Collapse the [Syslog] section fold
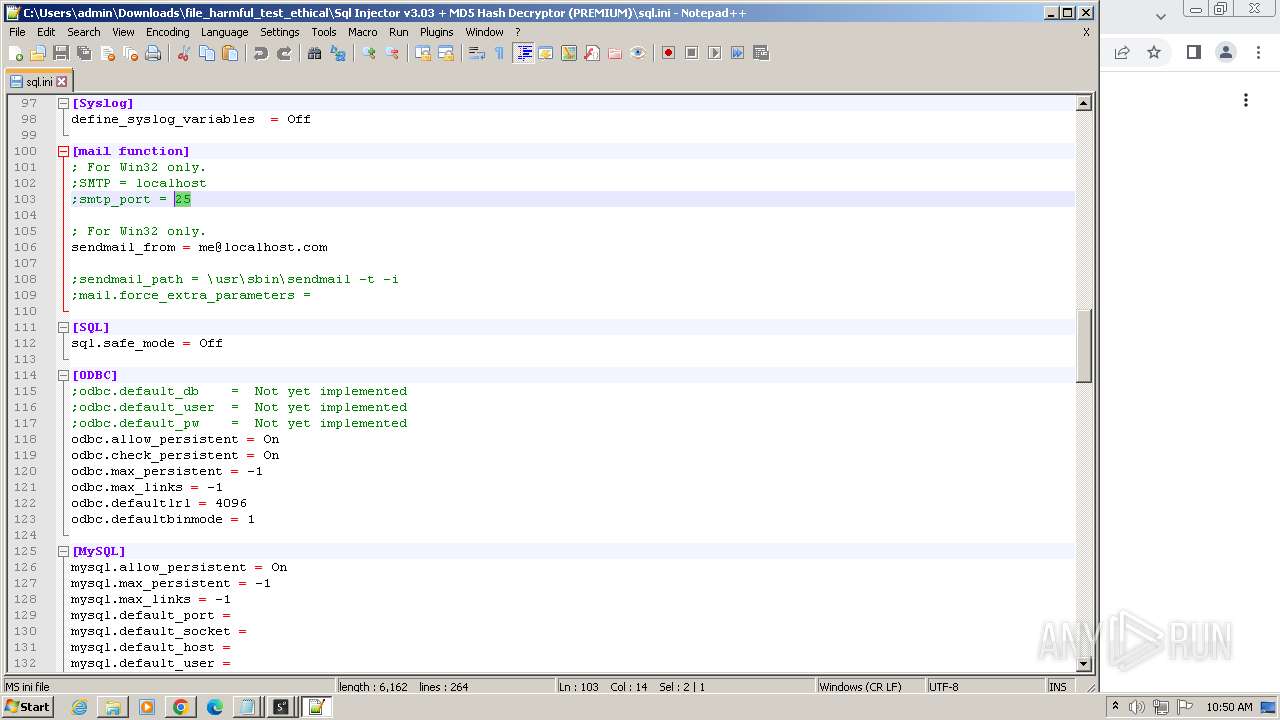This screenshot has height=720, width=1280. pyautogui.click(x=63, y=103)
